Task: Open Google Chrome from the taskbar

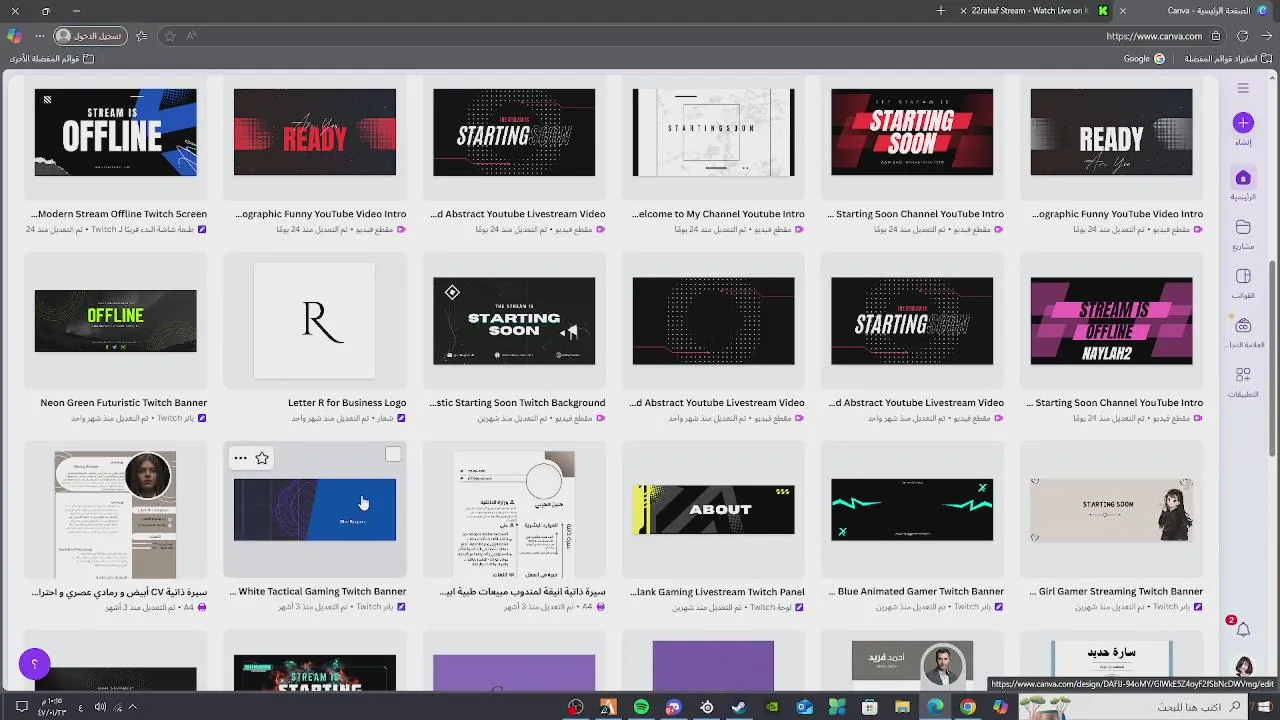Action: (x=968, y=707)
